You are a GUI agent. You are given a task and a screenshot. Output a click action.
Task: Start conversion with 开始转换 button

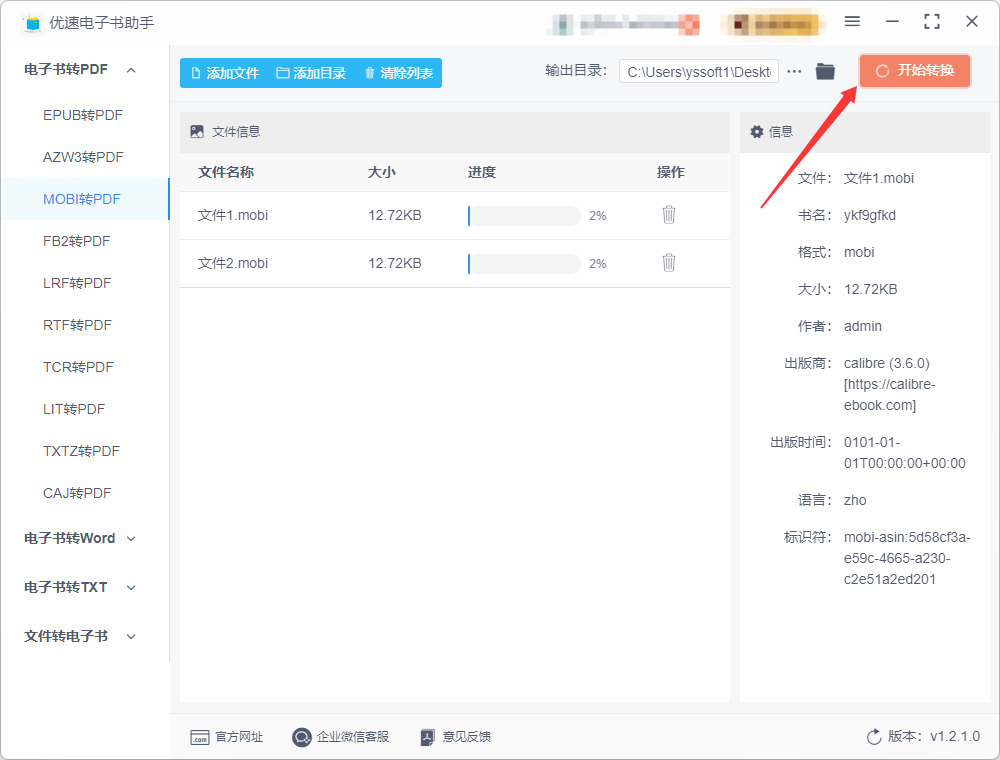[x=915, y=71]
